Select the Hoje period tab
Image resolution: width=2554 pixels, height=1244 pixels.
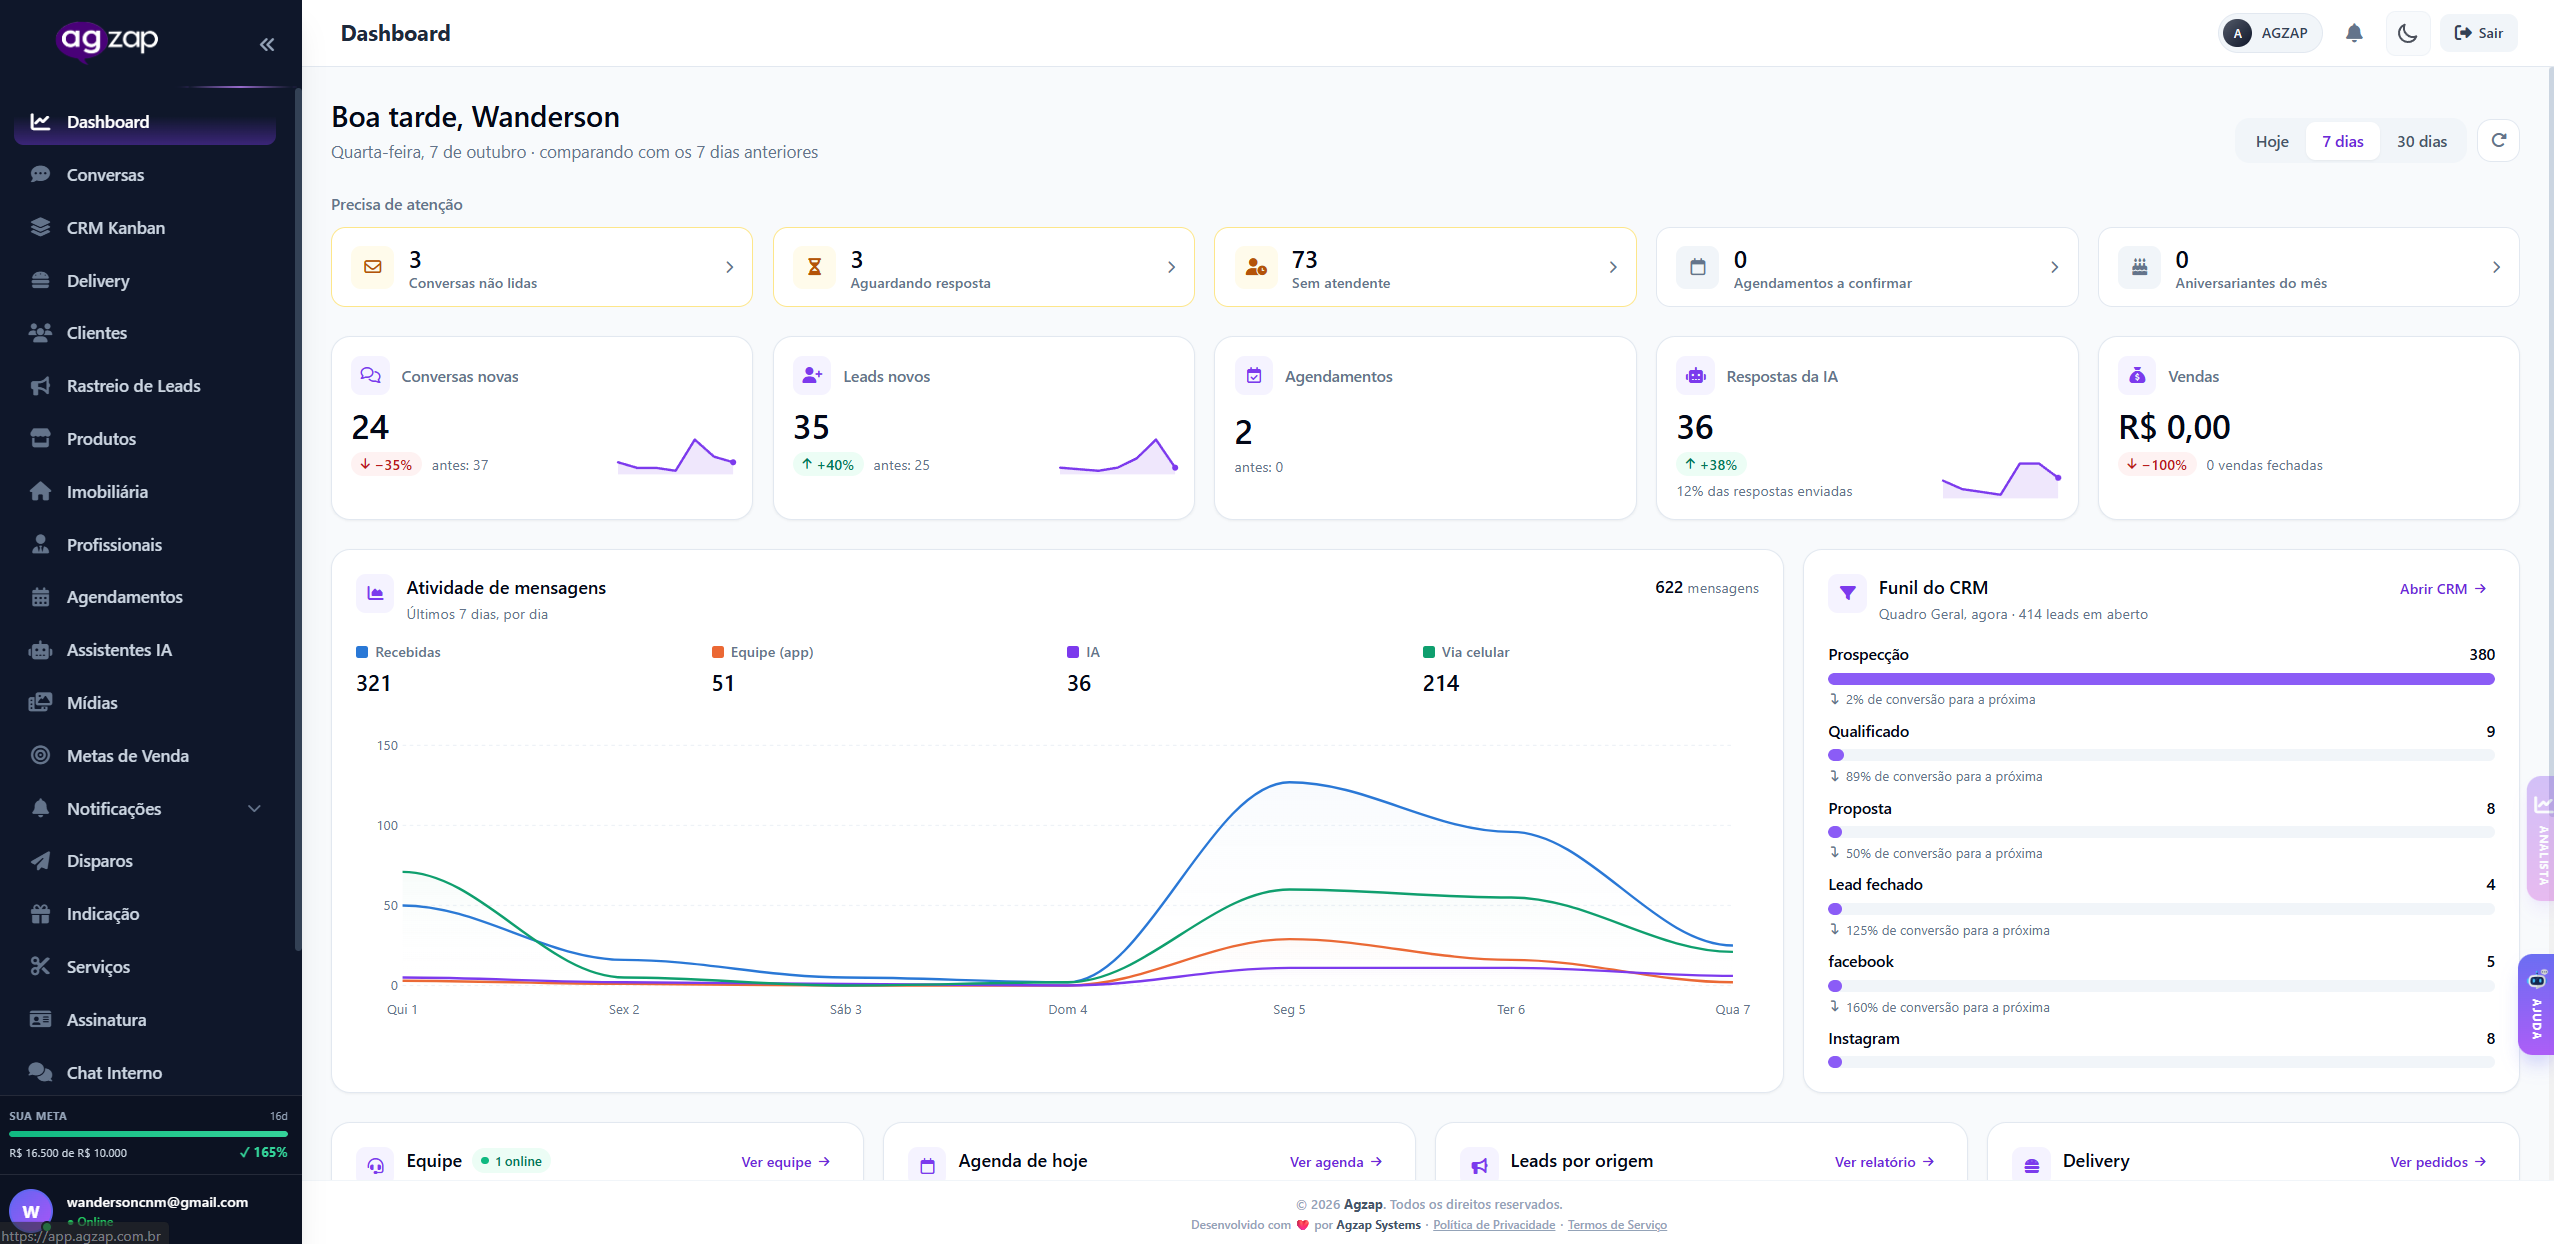[2271, 141]
